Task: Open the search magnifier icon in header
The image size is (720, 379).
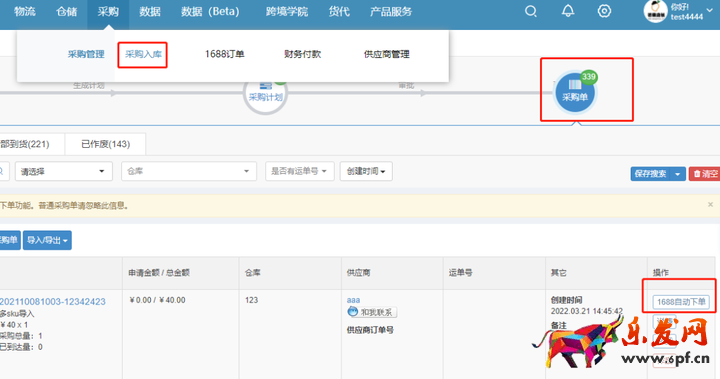Action: pos(531,11)
